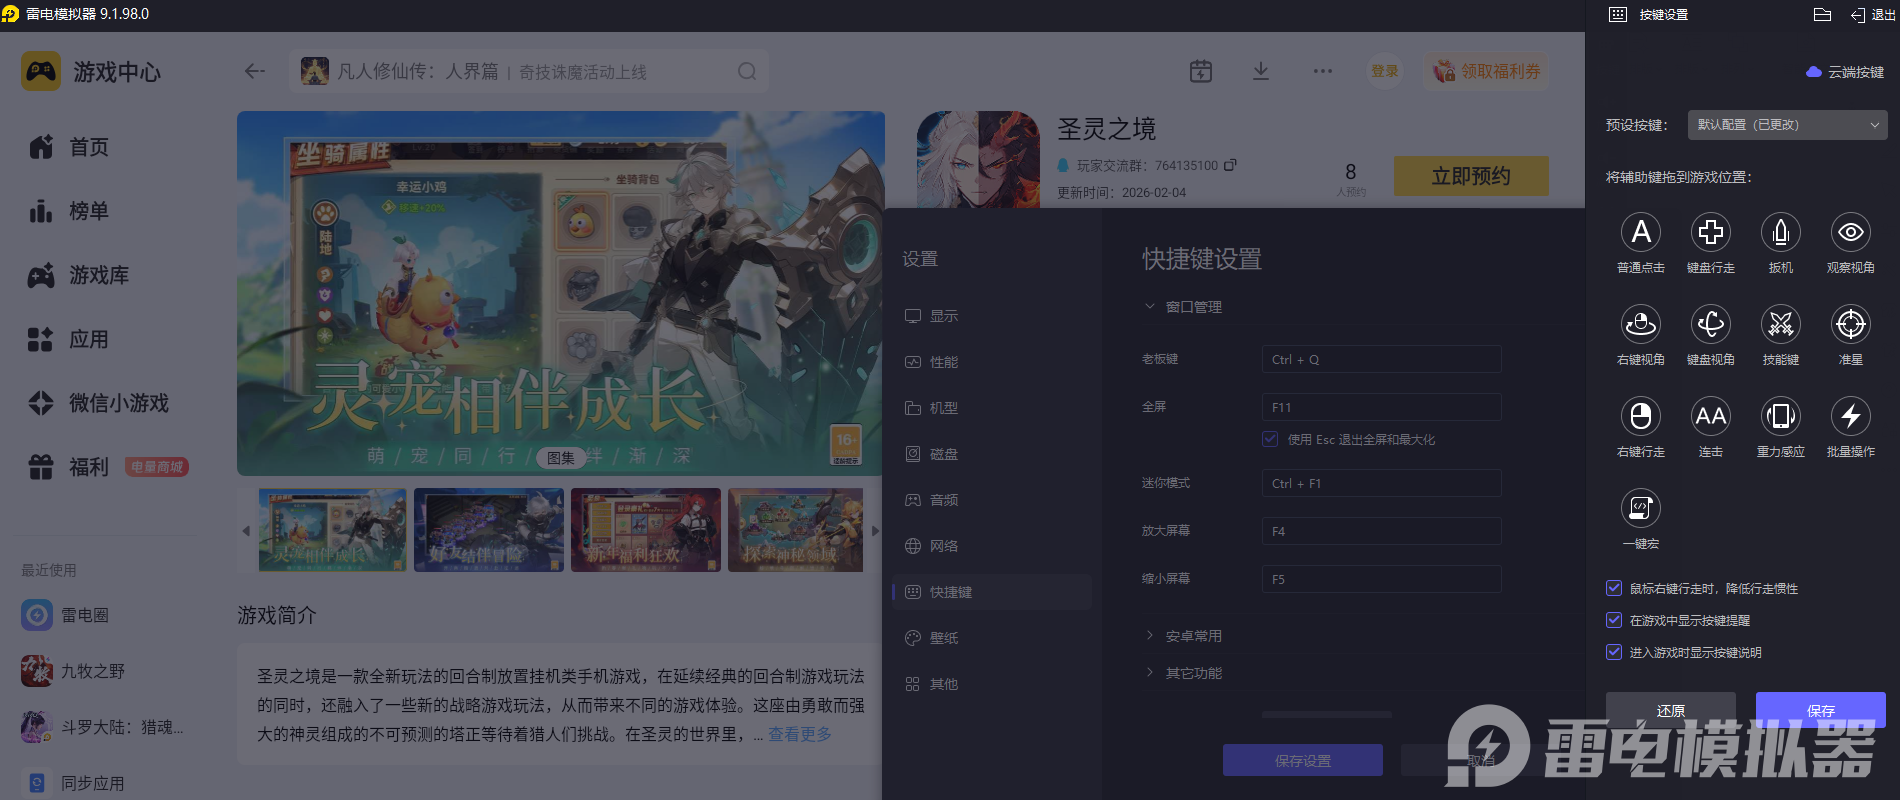
Task: Go to 首页 in sidebar
Action: pos(68,147)
